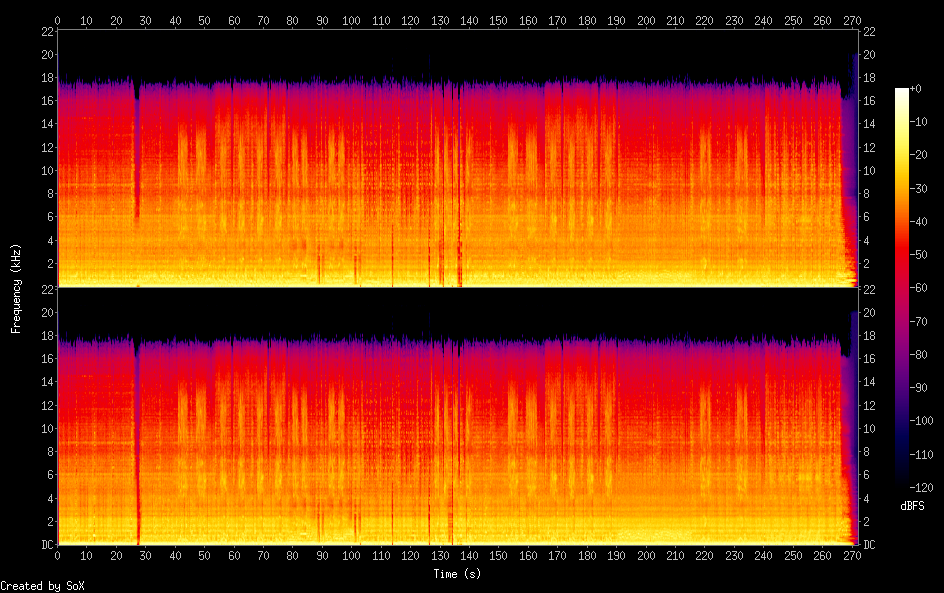This screenshot has height=593, width=944.
Task: Click the '-80' label on color scale
Action: click(x=919, y=355)
